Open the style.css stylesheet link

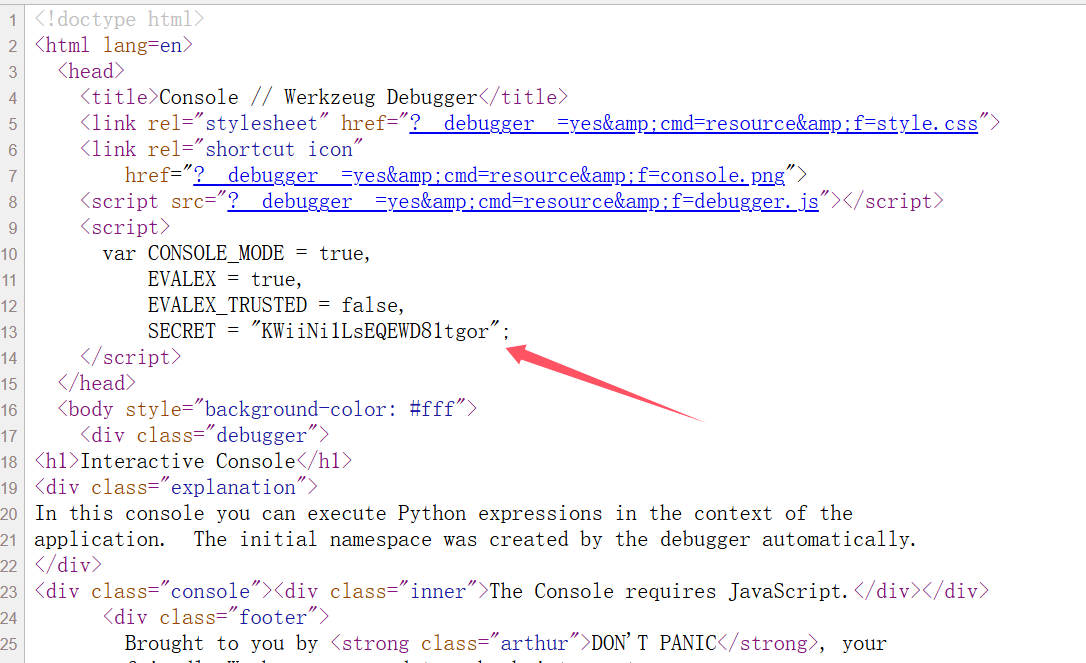[693, 123]
